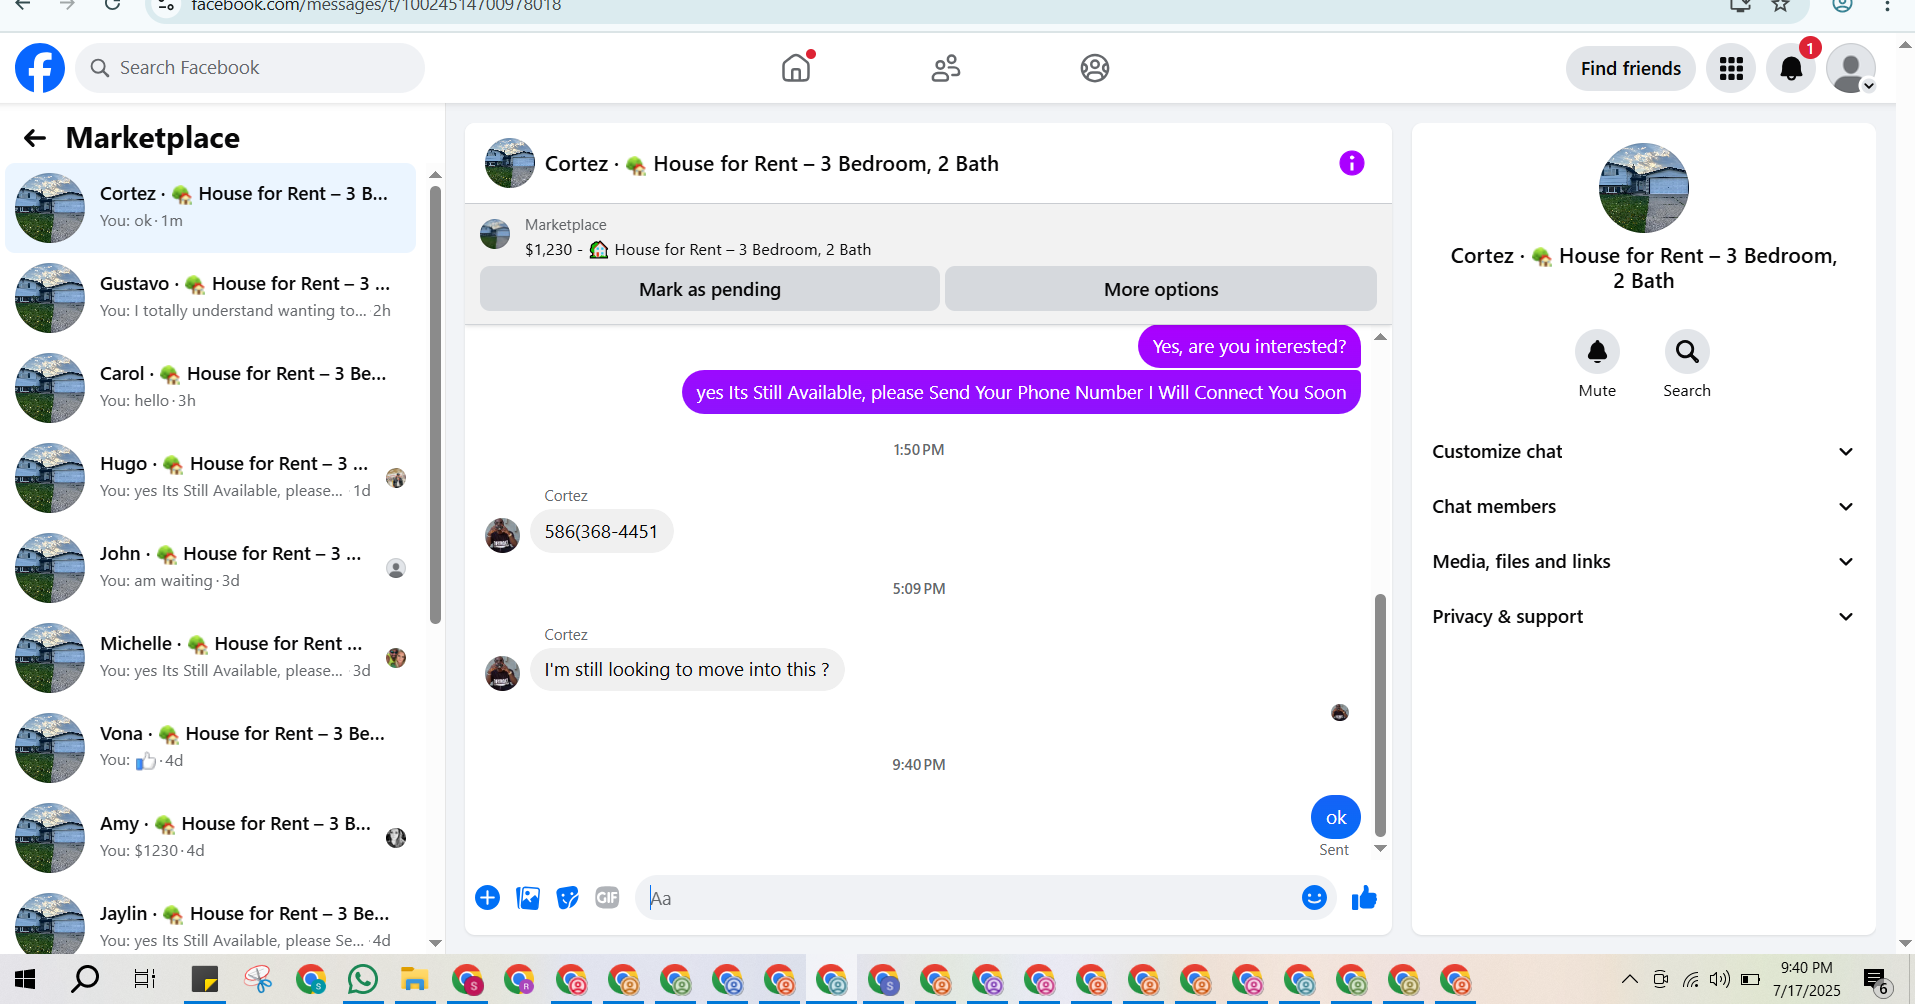
Task: Open File Explorer from the taskbar
Action: pyautogui.click(x=415, y=979)
